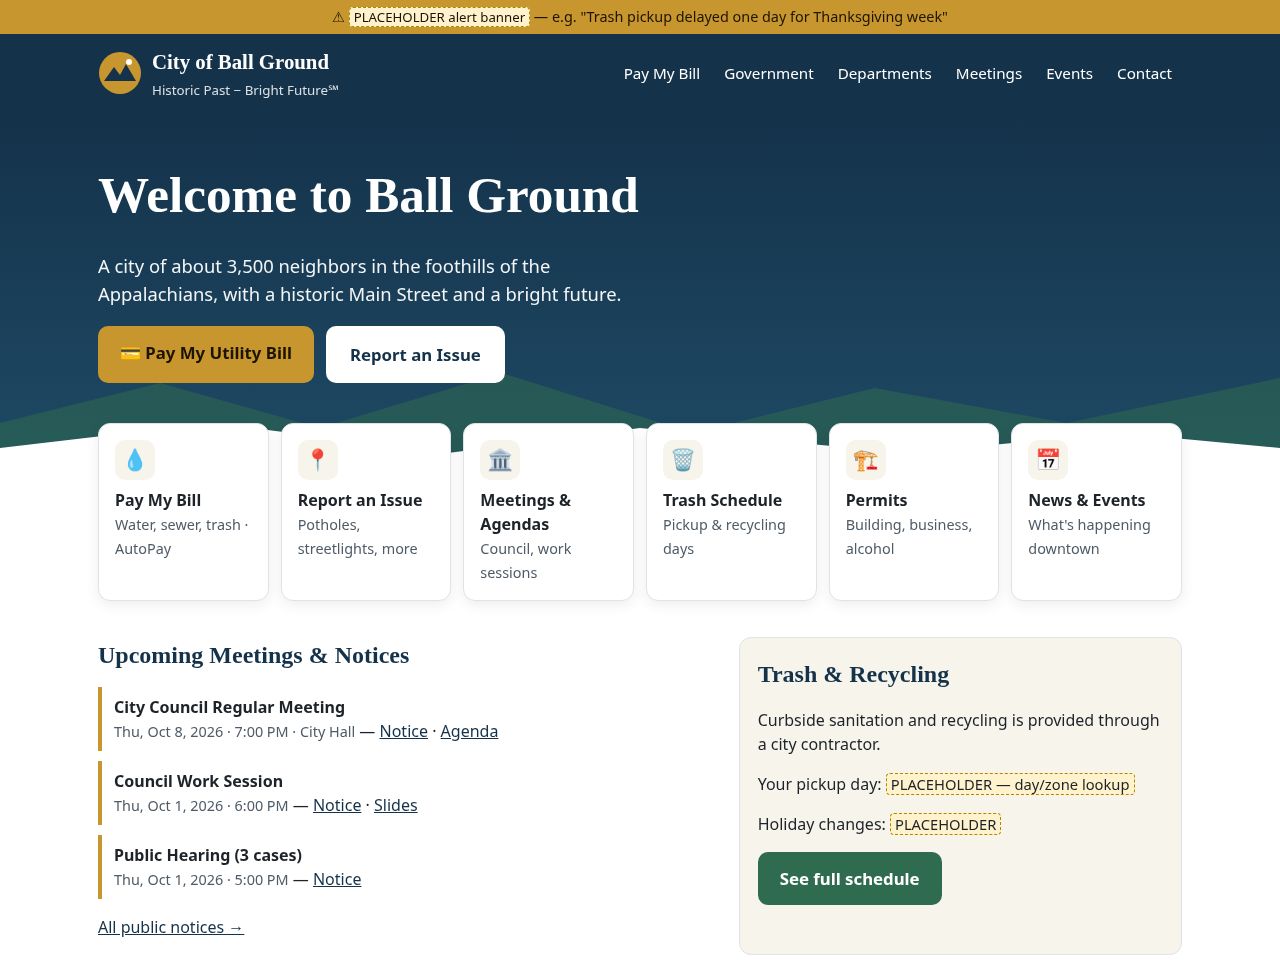Image resolution: width=1280 pixels, height=960 pixels.
Task: Open the Council Work Session Slides link
Action: [396, 805]
